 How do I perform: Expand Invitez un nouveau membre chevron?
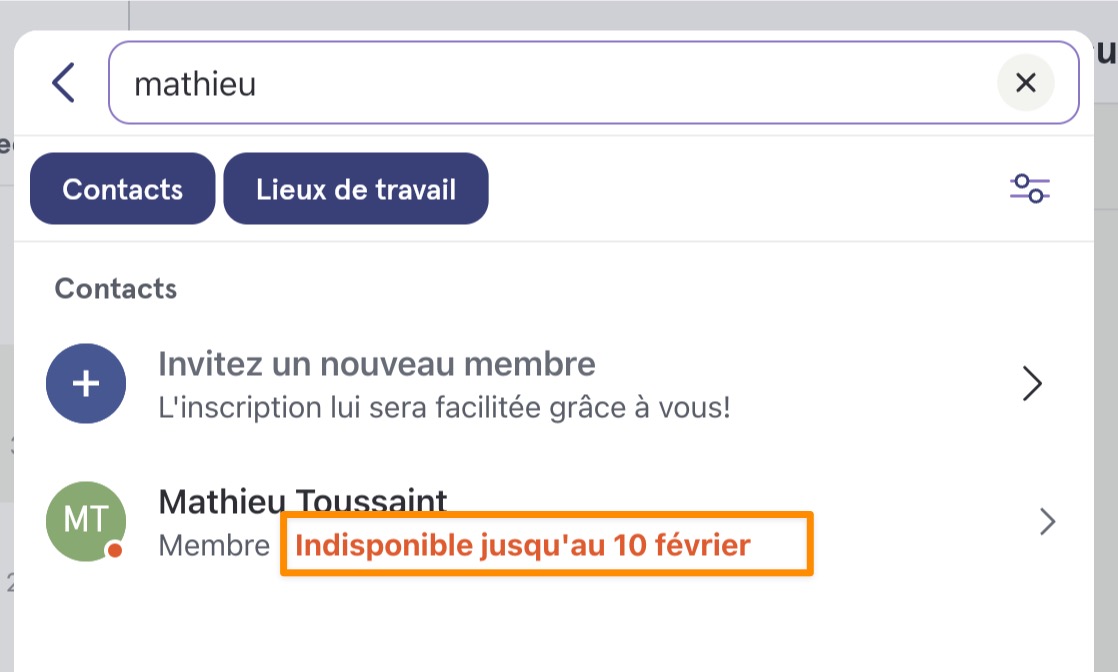(1032, 384)
